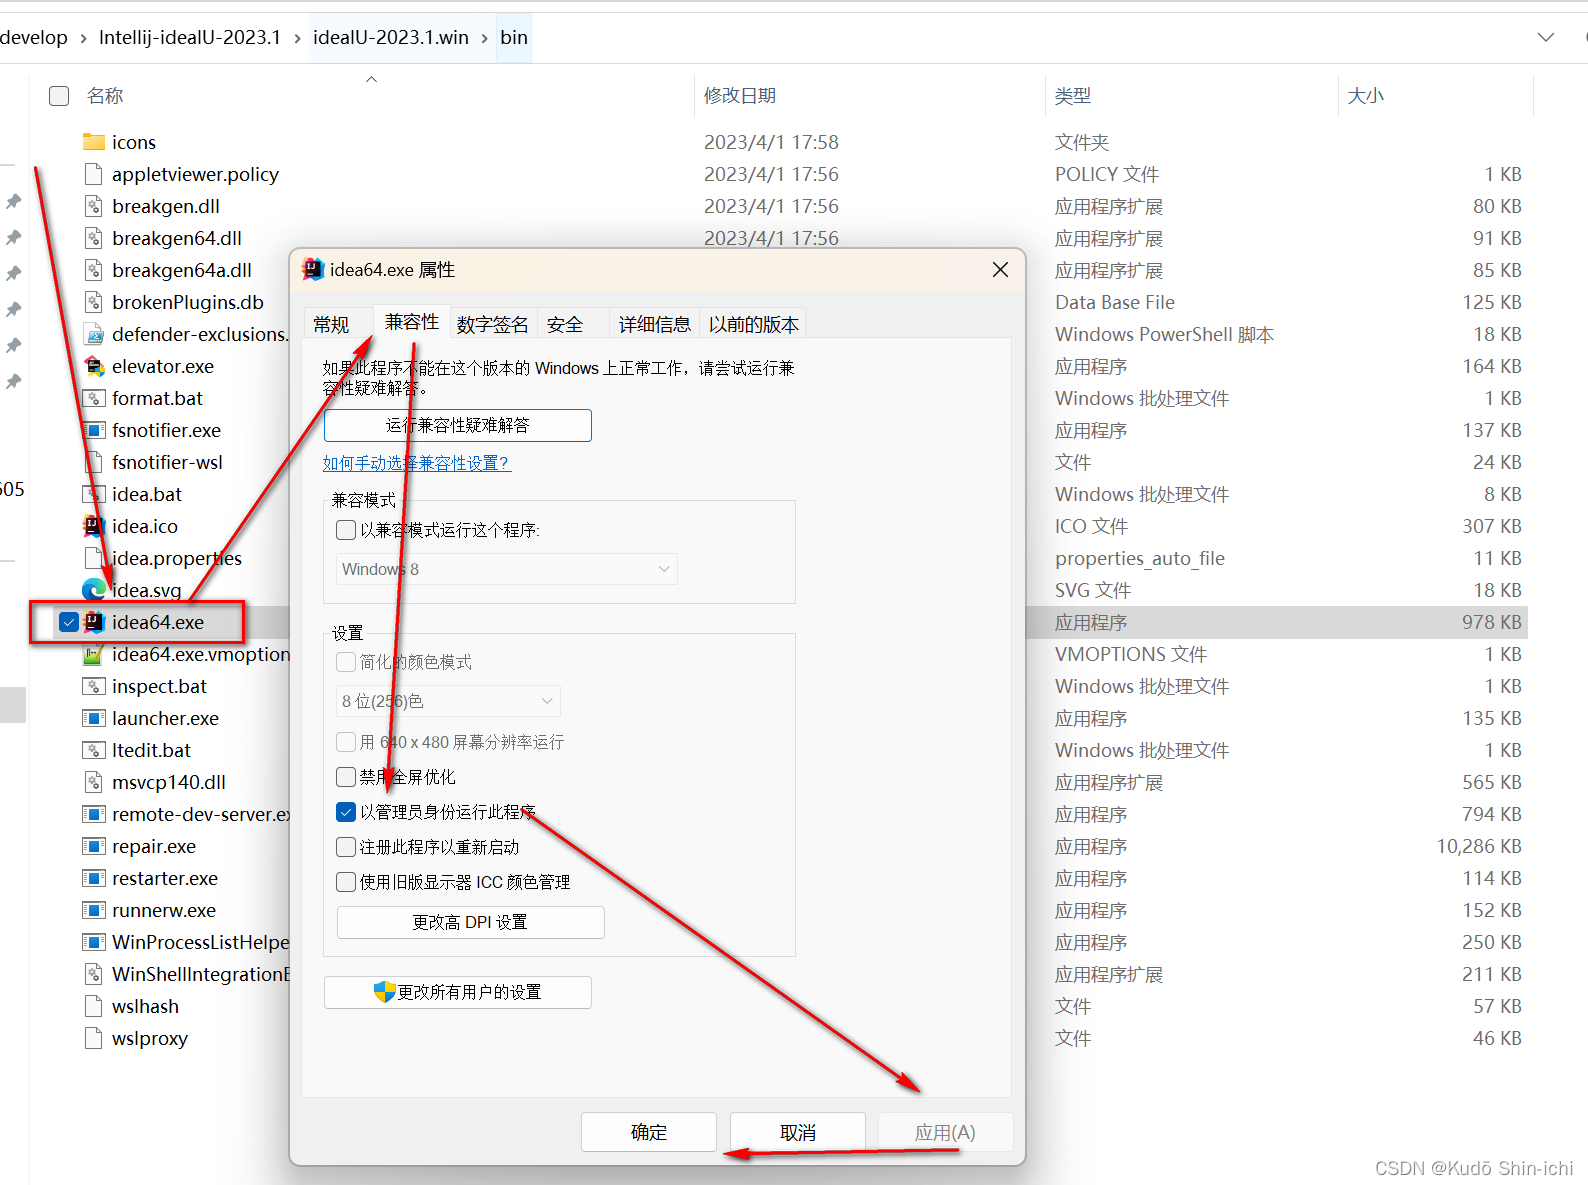Click the elevator.exe icon
The width and height of the screenshot is (1588, 1185).
94,366
